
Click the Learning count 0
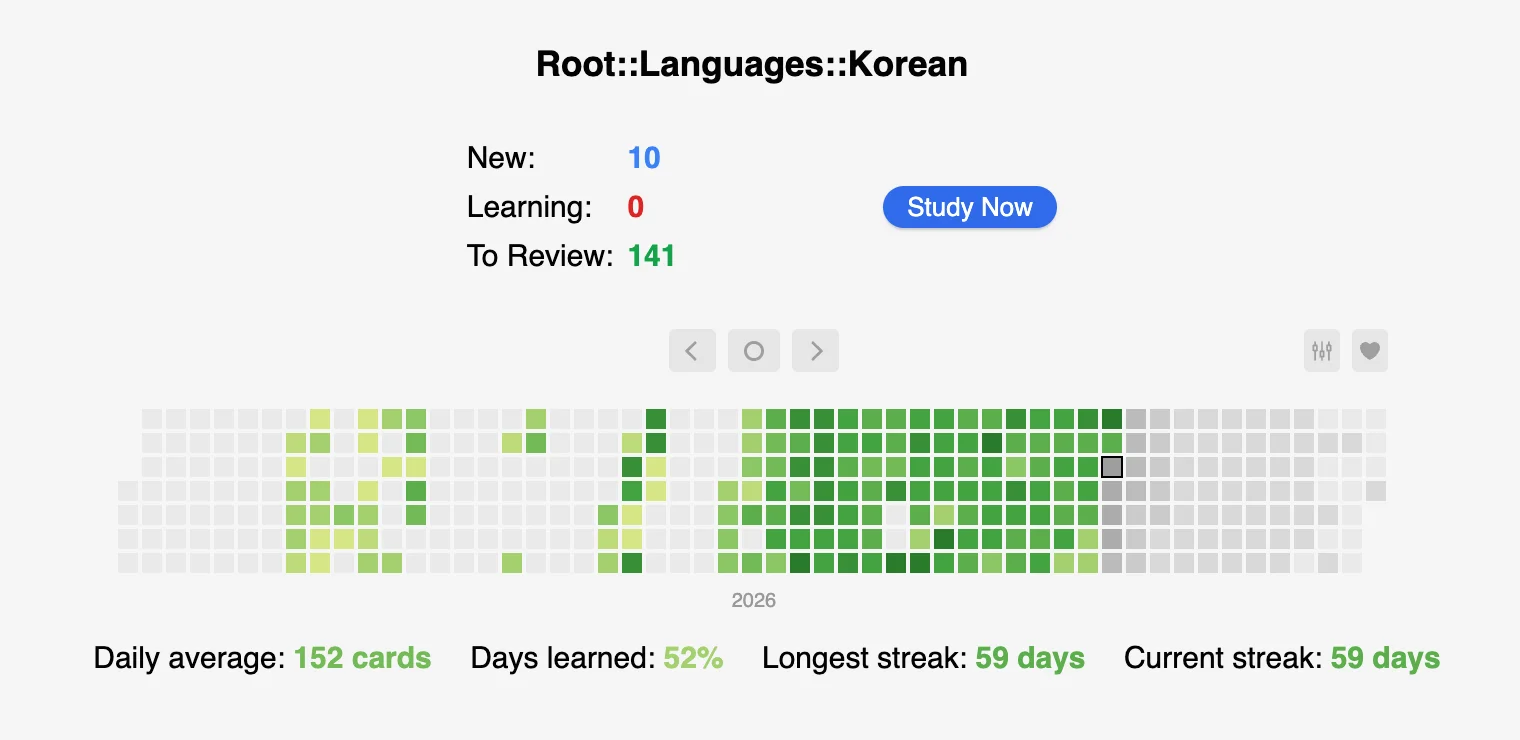(x=636, y=207)
